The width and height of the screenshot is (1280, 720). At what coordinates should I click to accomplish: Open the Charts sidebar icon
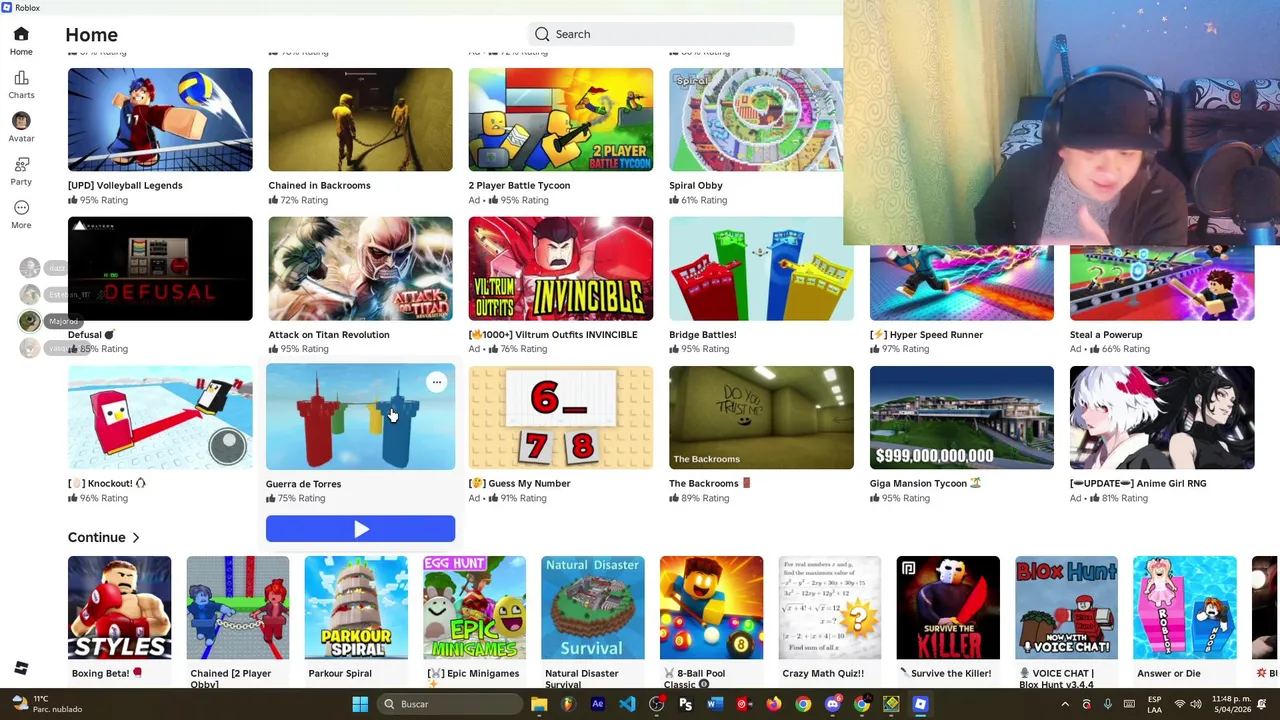(21, 85)
